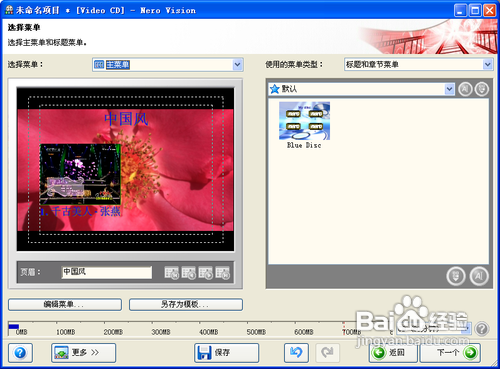Go to the last menu page icon

[222, 273]
